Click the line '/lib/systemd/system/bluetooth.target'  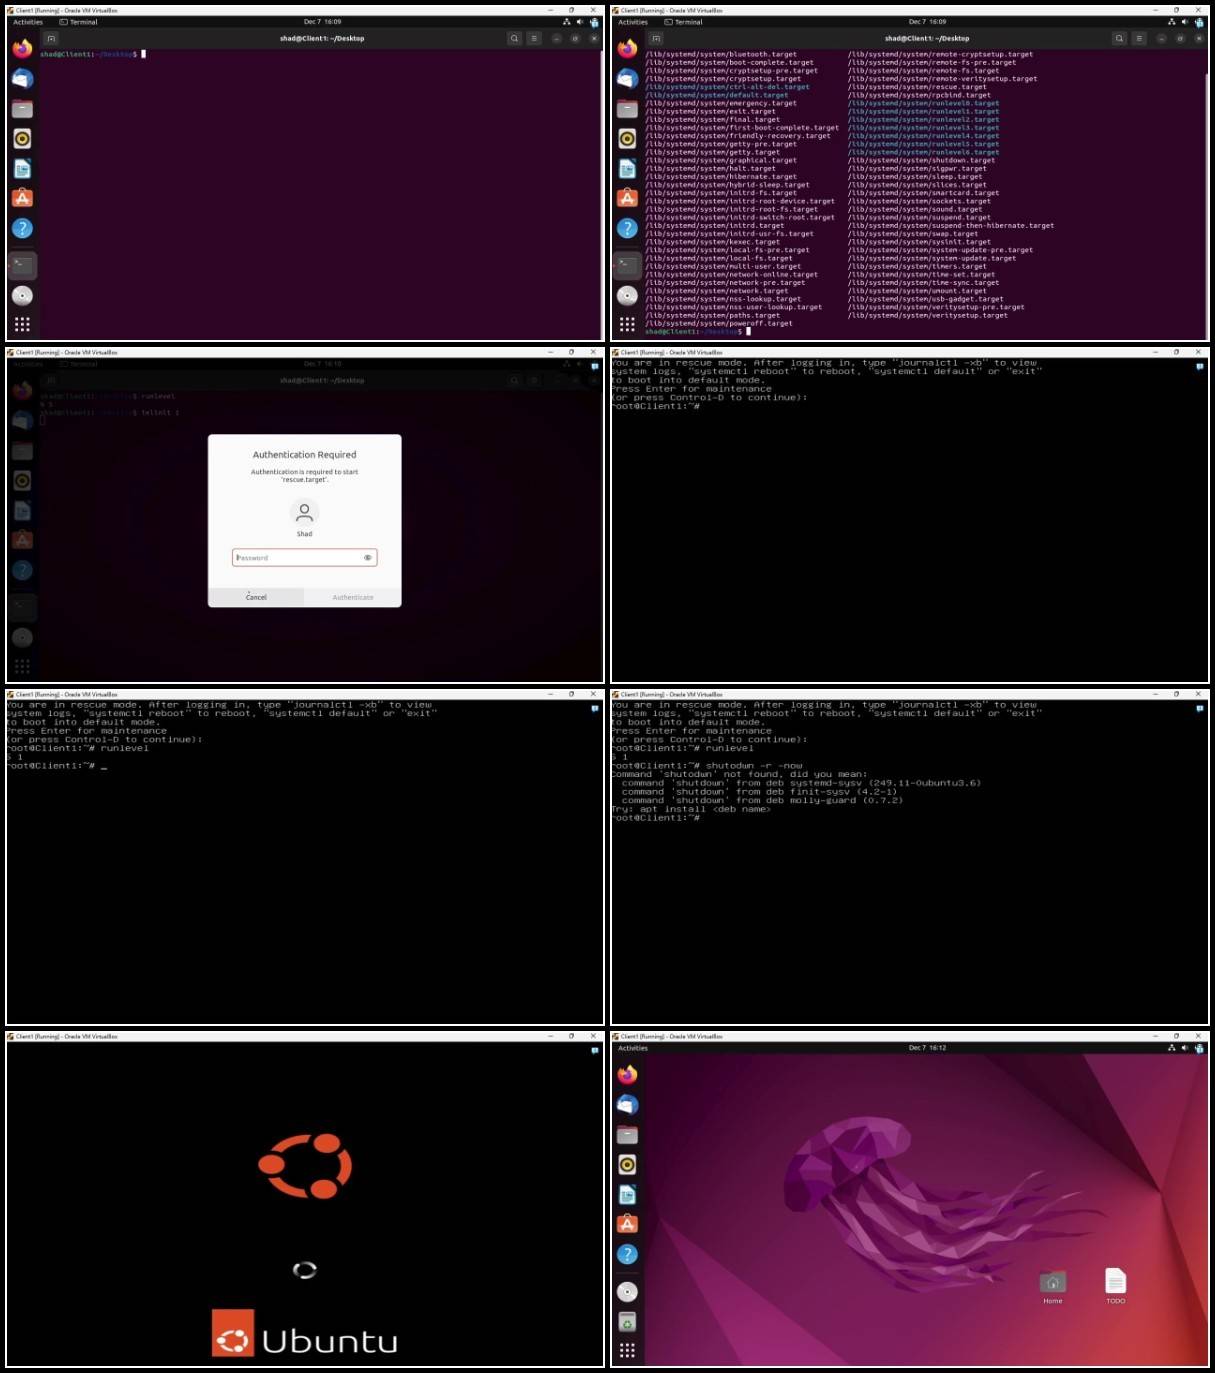click(721, 54)
